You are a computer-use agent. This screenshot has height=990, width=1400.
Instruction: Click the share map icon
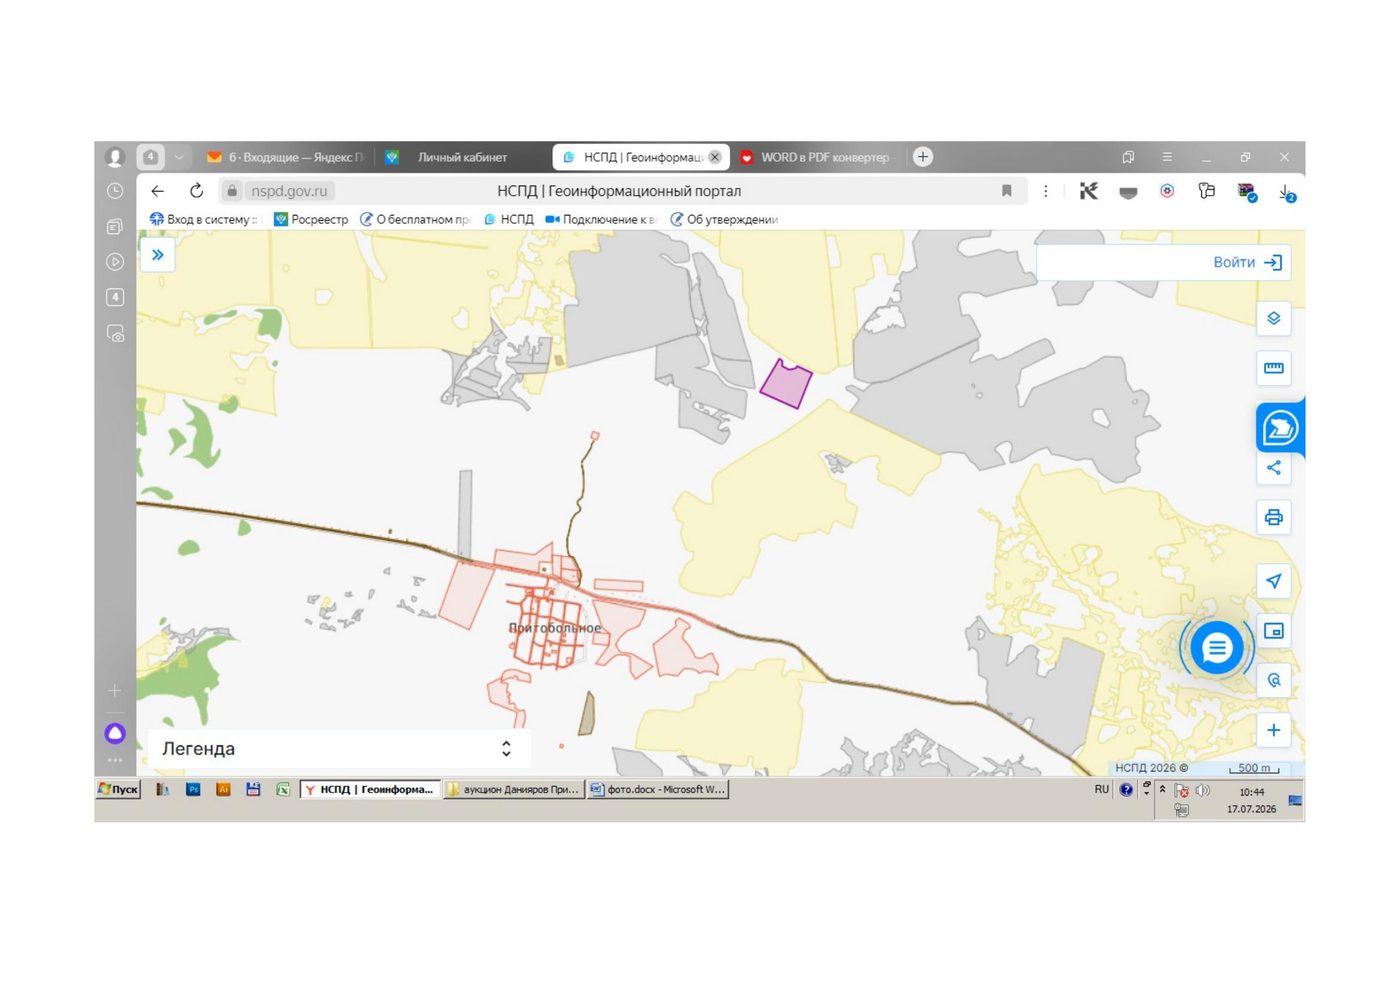[1273, 467]
